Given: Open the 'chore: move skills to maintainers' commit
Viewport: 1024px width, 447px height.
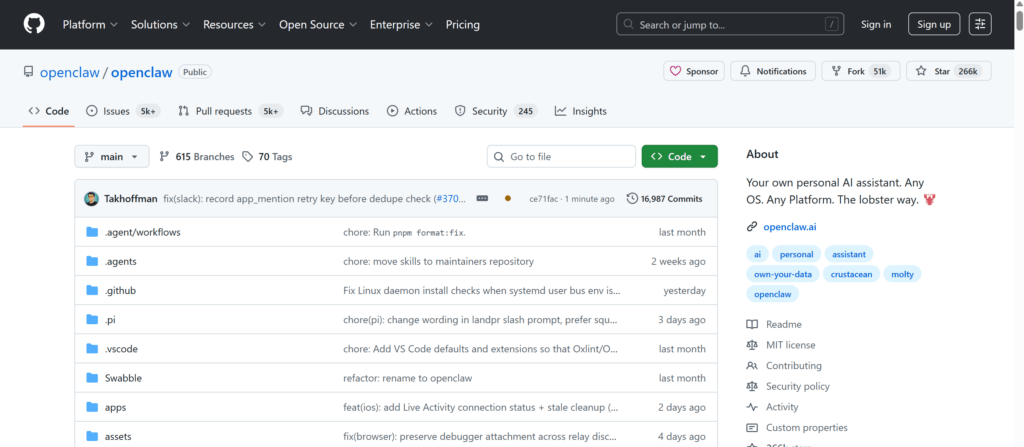Looking at the screenshot, I should click(x=438, y=261).
